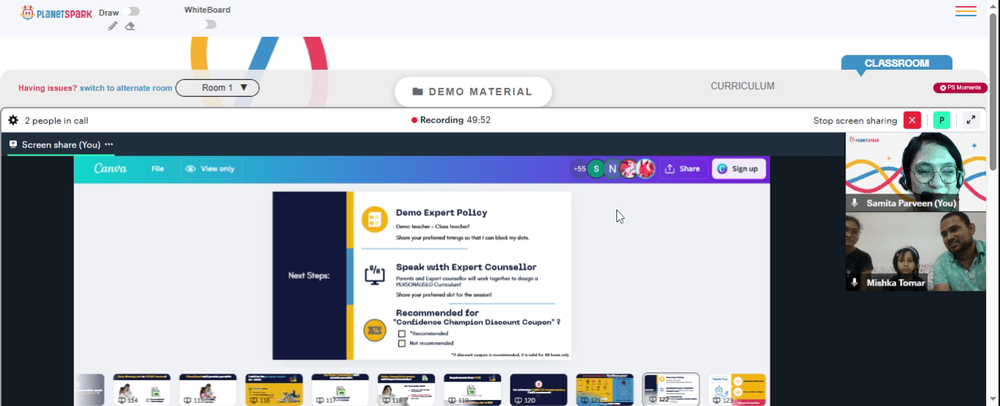Image resolution: width=1000 pixels, height=406 pixels.
Task: Click the Expert Counsellor monitor icon
Action: (x=374, y=275)
